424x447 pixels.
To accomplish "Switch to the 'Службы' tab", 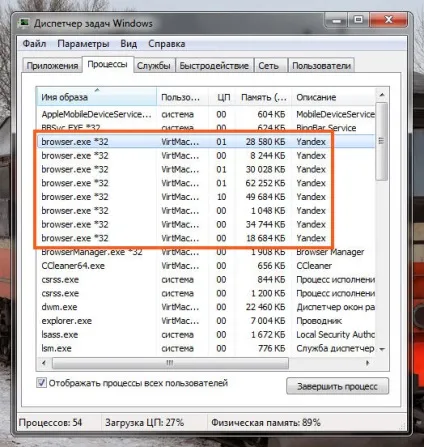I will tap(154, 66).
